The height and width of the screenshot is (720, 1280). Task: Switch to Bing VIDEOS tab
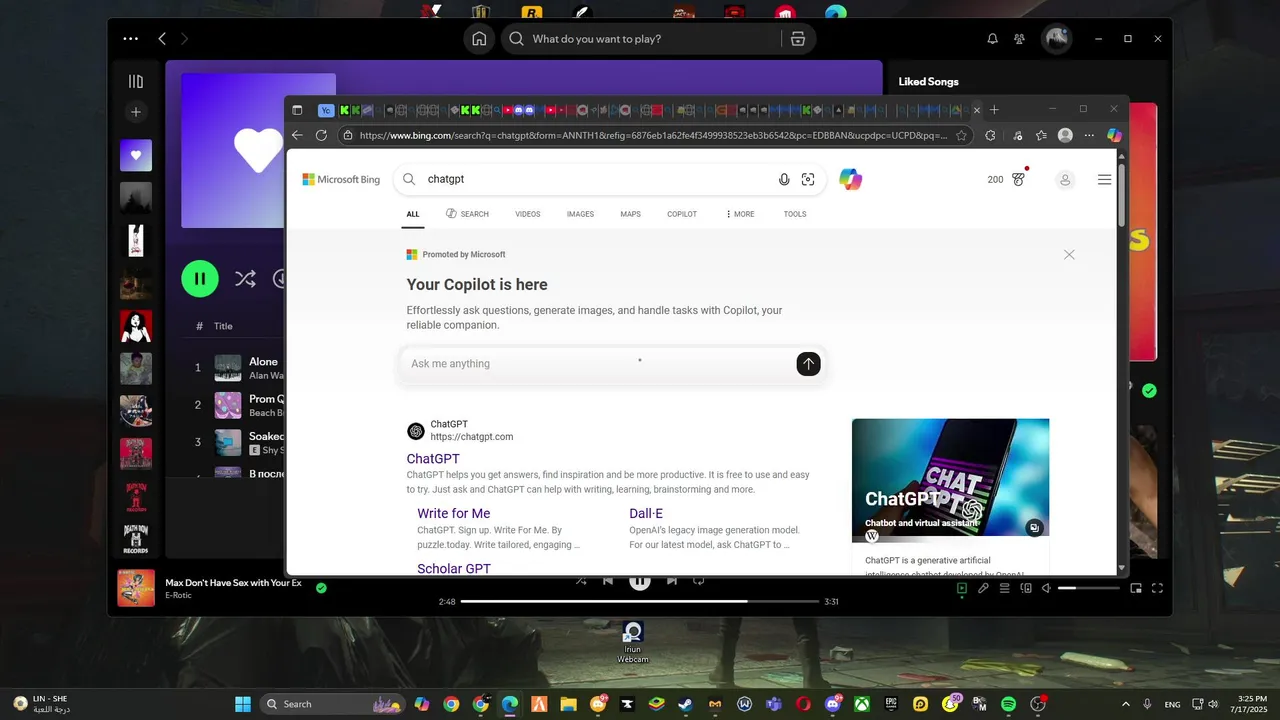(527, 214)
